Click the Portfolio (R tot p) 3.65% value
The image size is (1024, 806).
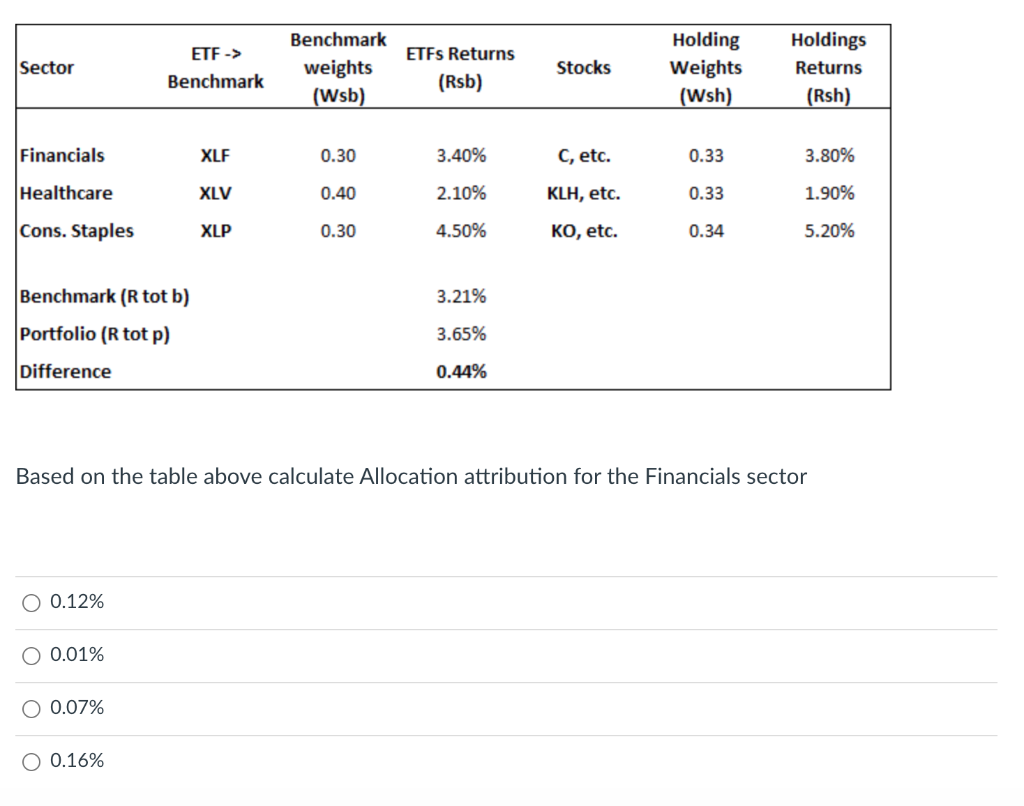click(461, 334)
